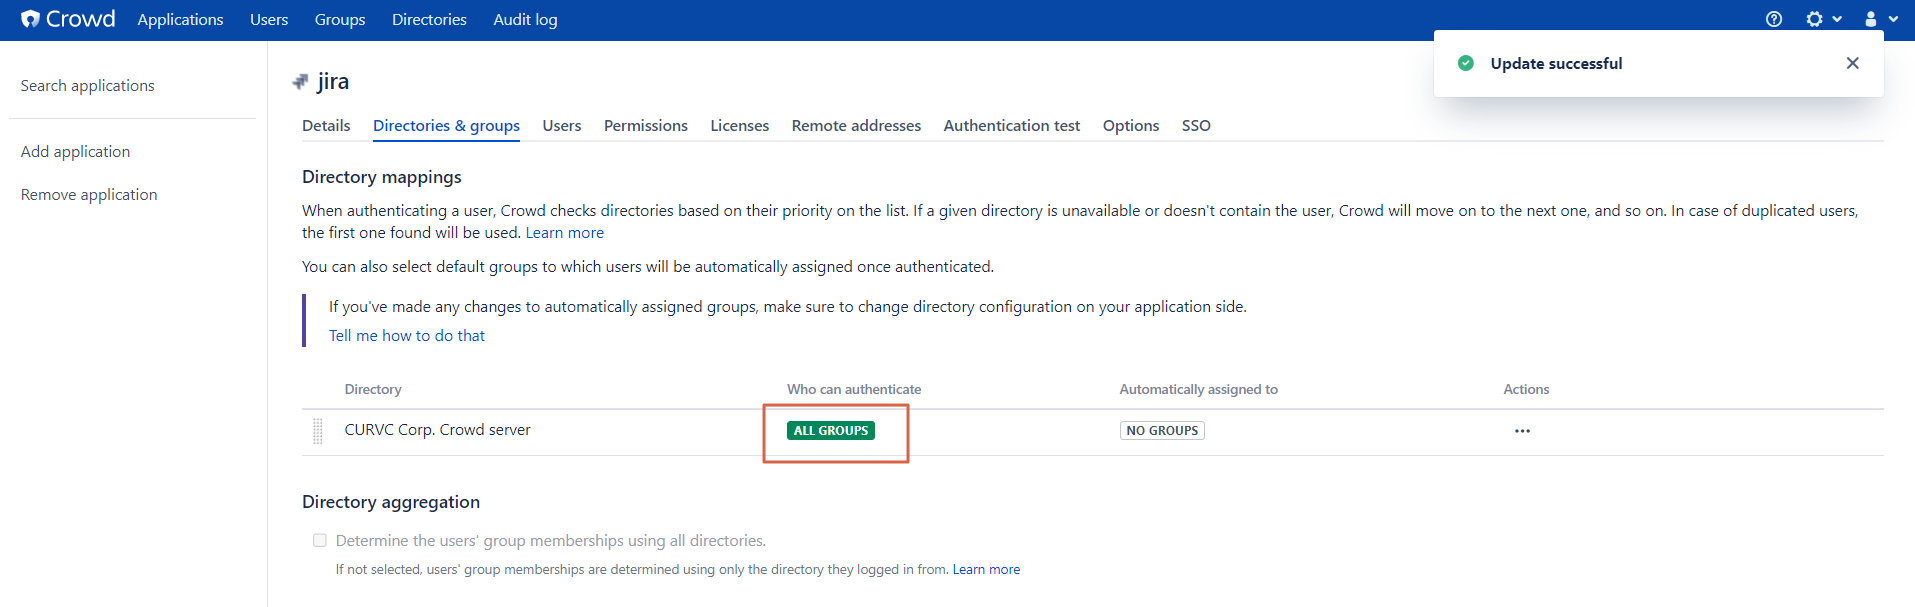Grab the drag handle for CURVC directory

(x=318, y=431)
